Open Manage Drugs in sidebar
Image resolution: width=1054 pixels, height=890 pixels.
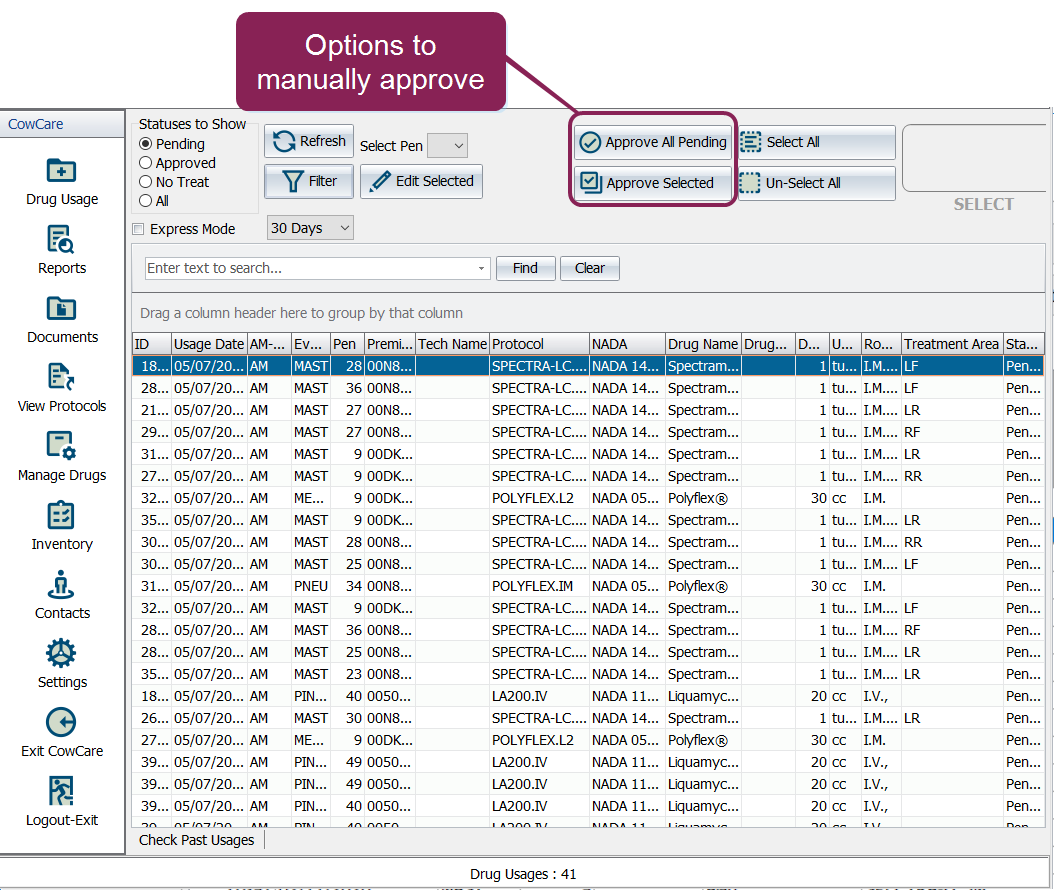point(62,446)
